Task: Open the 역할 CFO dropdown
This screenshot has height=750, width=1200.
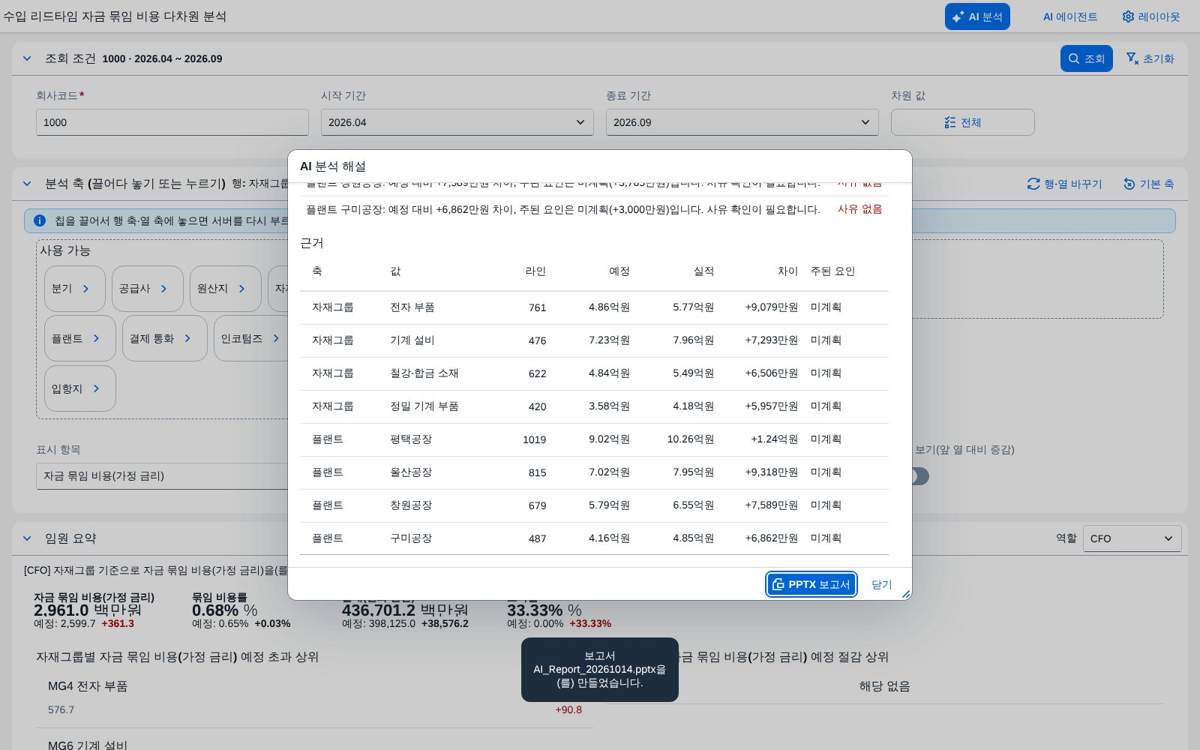Action: click(1132, 538)
